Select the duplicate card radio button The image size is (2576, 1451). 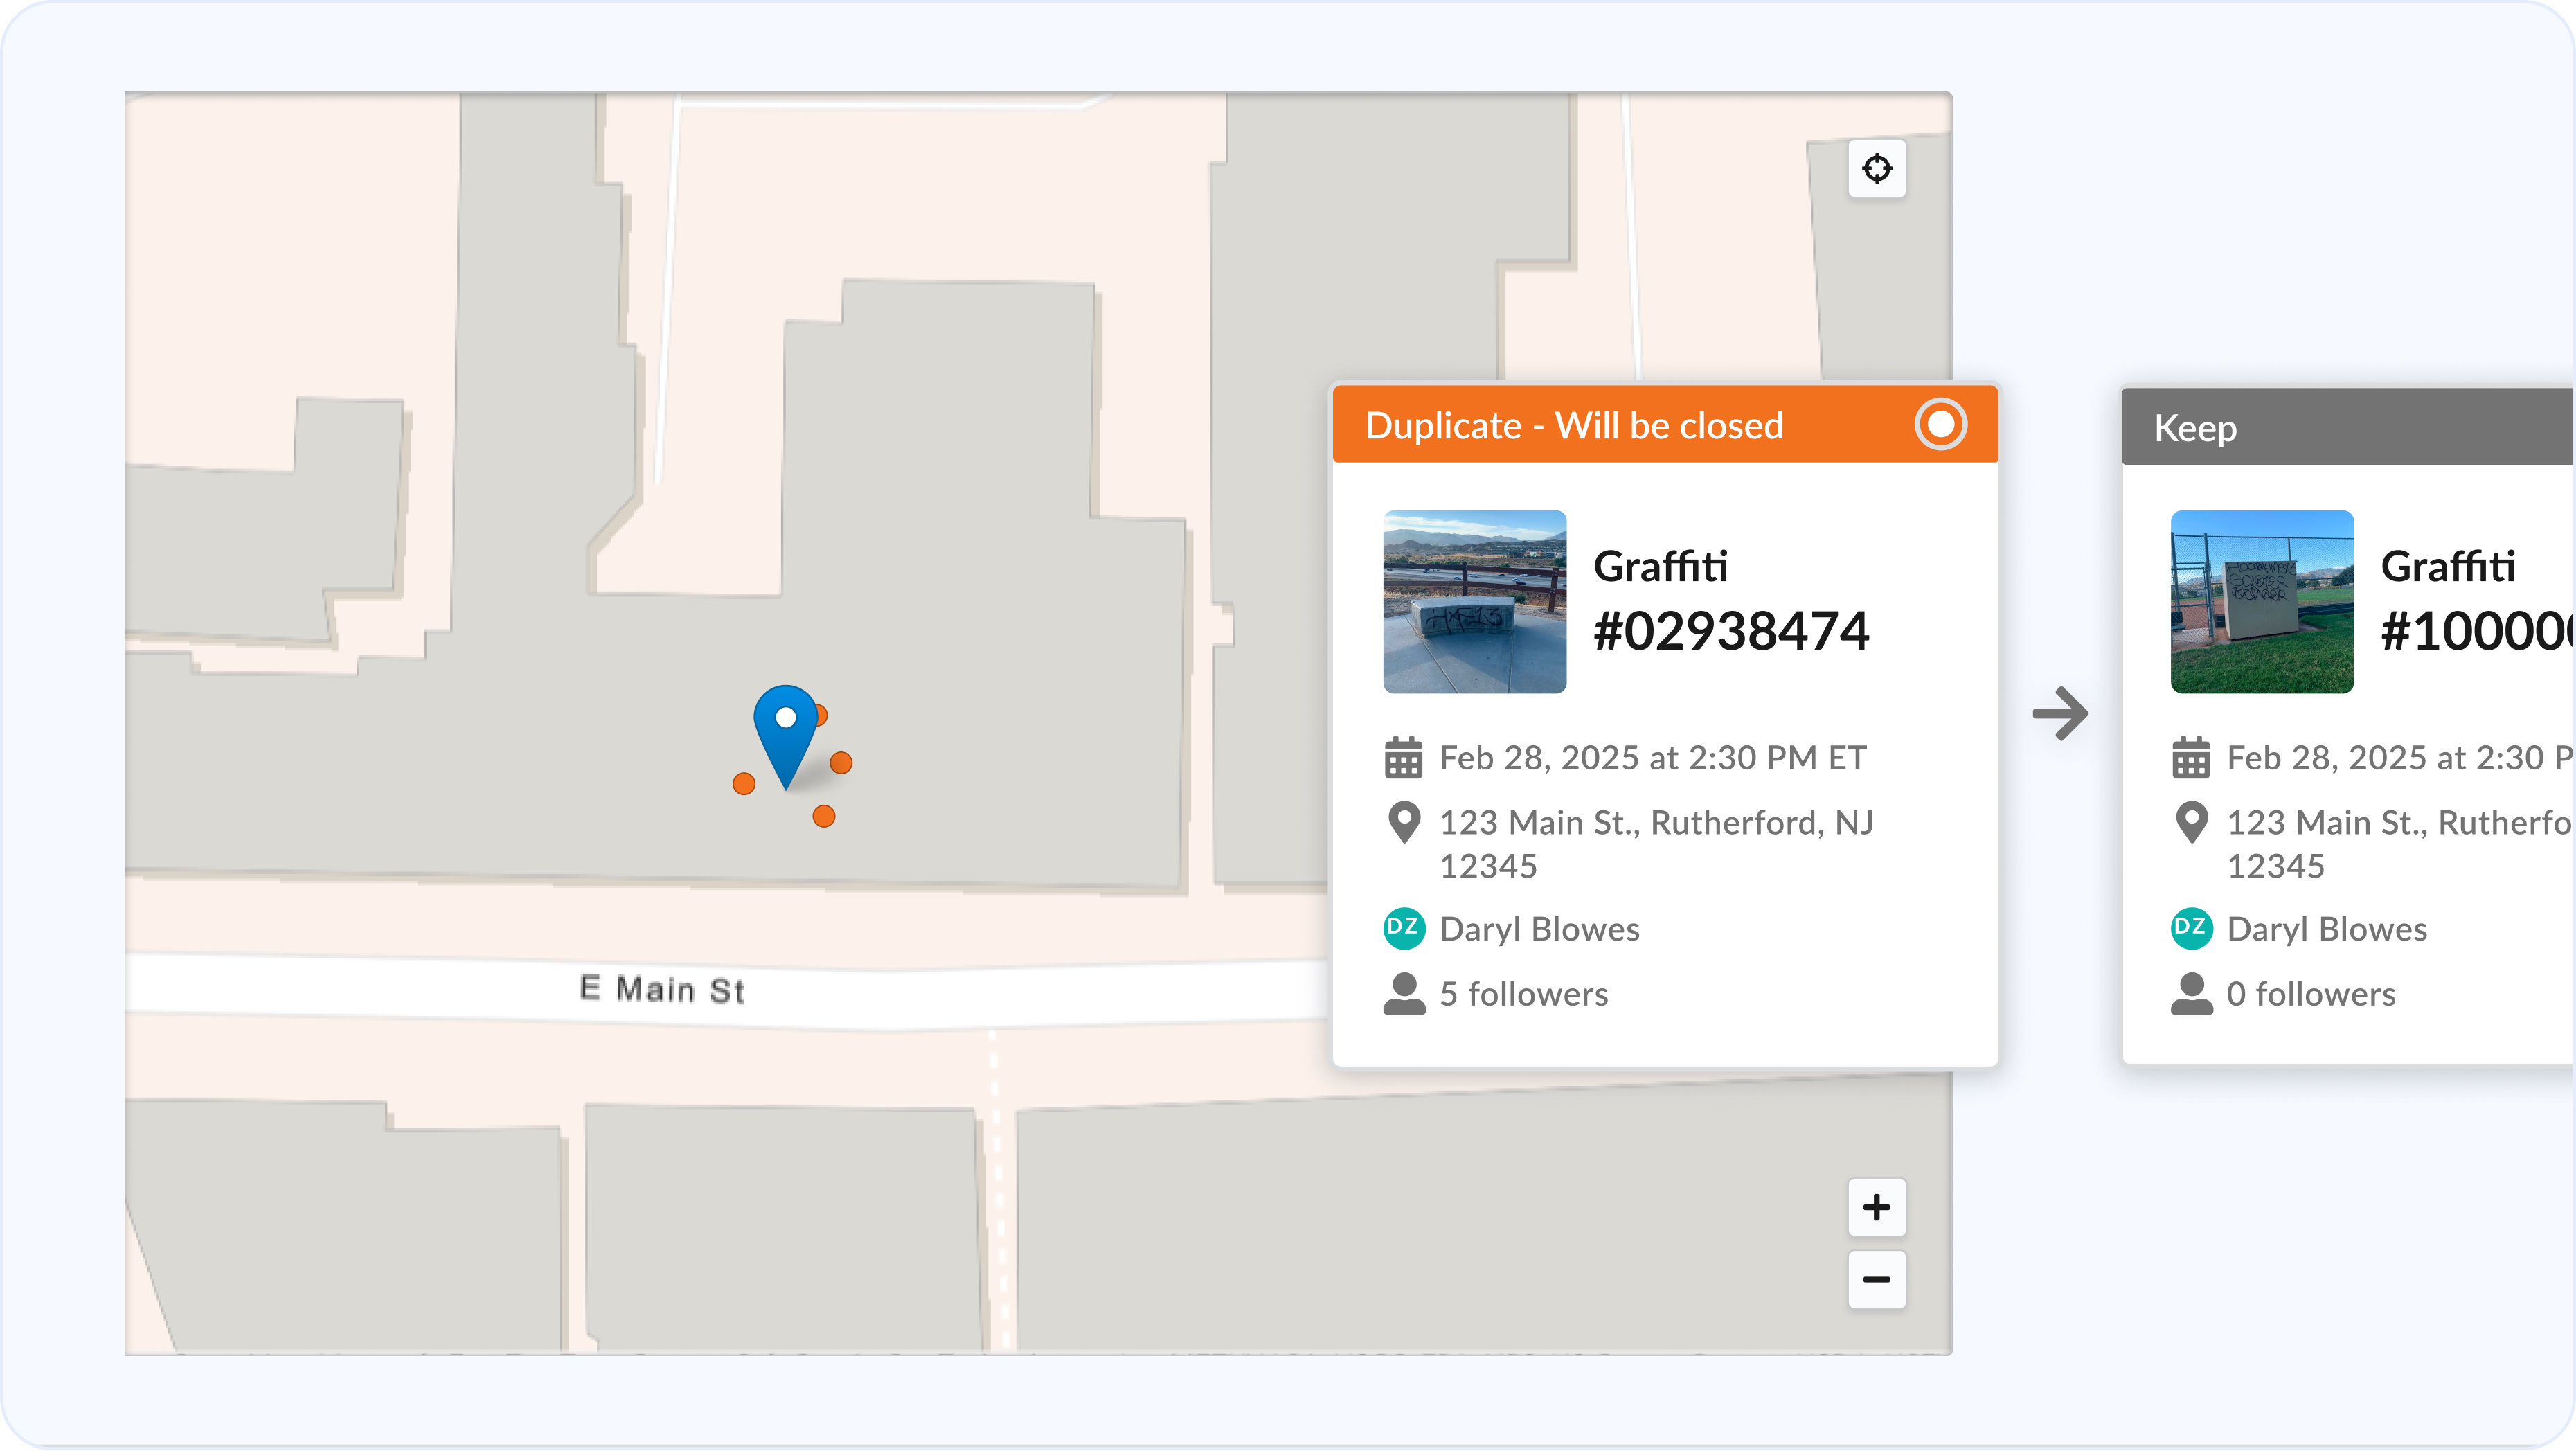tap(1940, 424)
